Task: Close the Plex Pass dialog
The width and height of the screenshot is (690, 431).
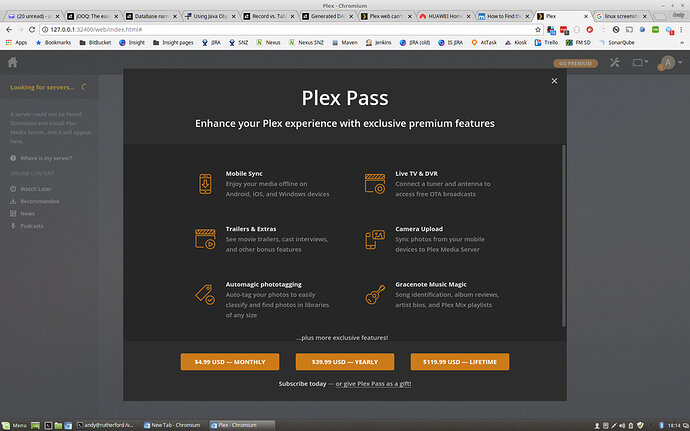Action: point(554,81)
